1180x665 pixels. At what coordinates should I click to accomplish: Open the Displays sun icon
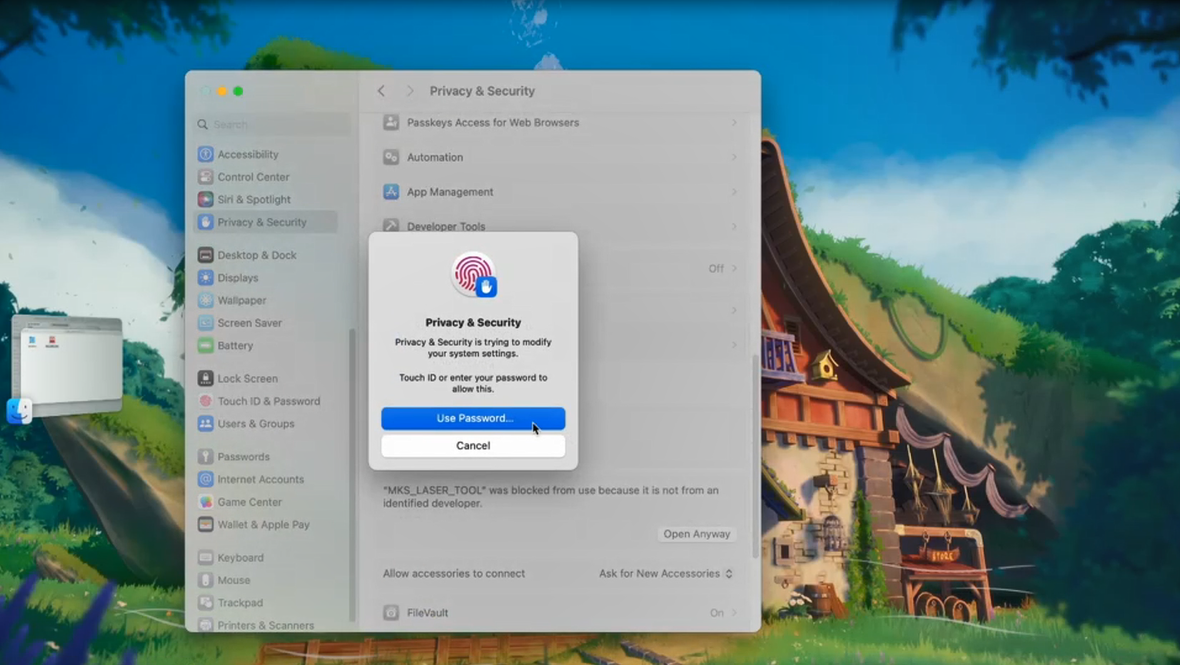pyautogui.click(x=205, y=278)
